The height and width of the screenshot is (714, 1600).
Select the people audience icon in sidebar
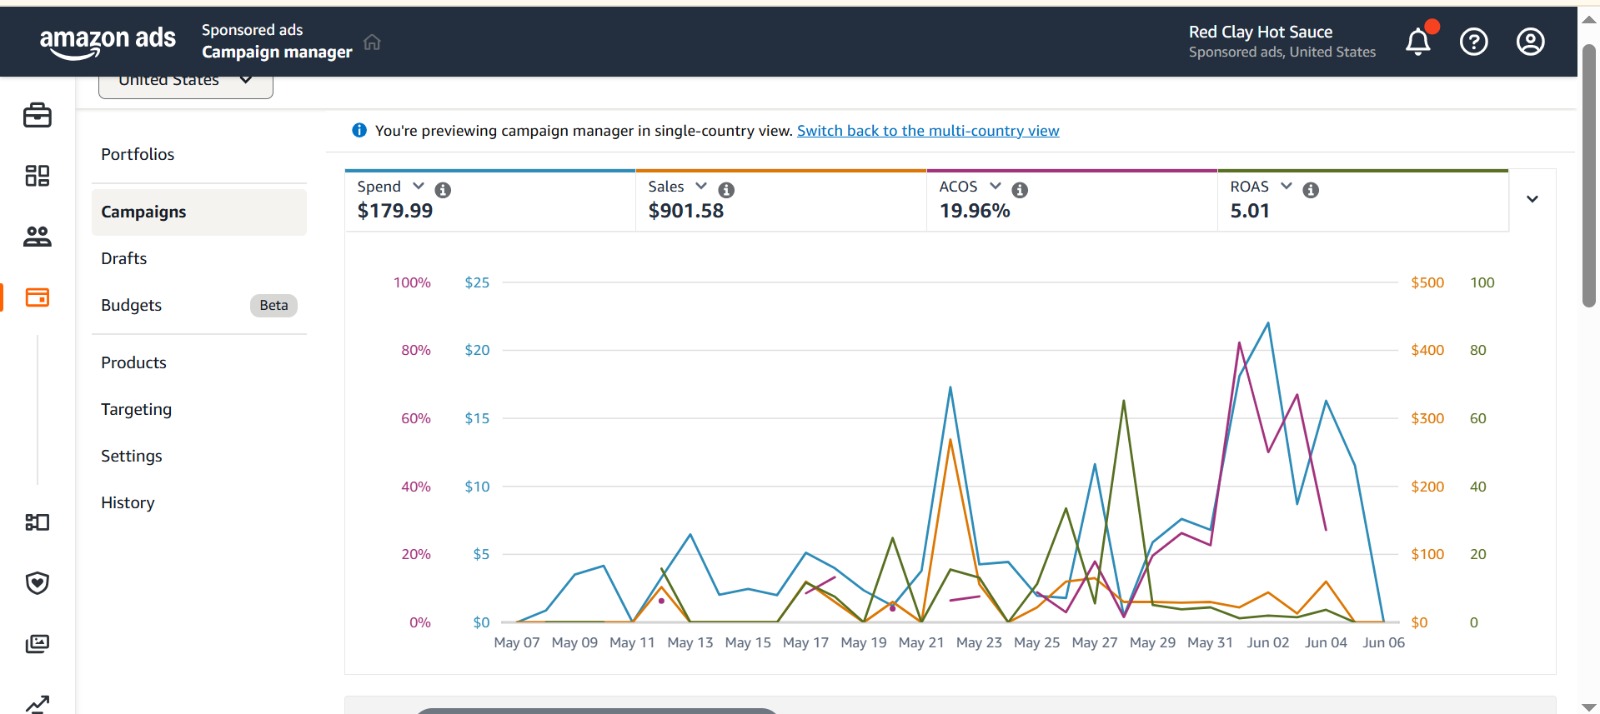click(x=37, y=237)
